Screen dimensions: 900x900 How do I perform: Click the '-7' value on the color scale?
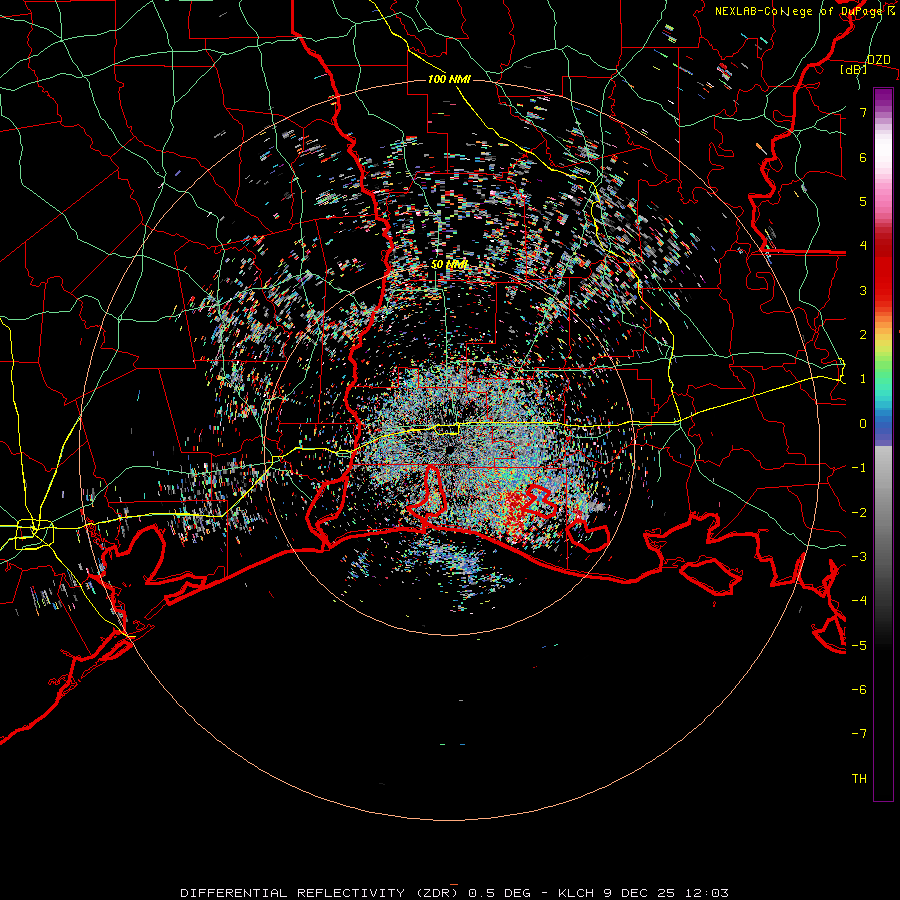point(859,734)
